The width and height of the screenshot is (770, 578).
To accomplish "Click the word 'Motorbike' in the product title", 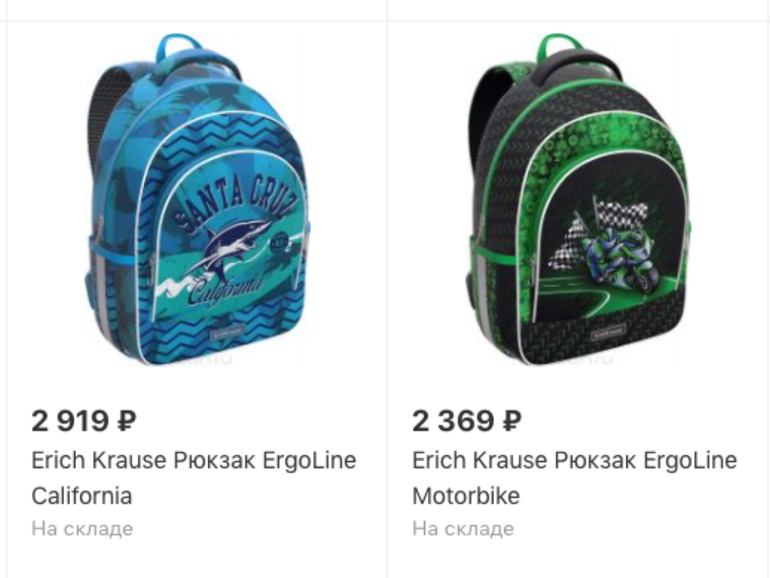I will click(466, 495).
